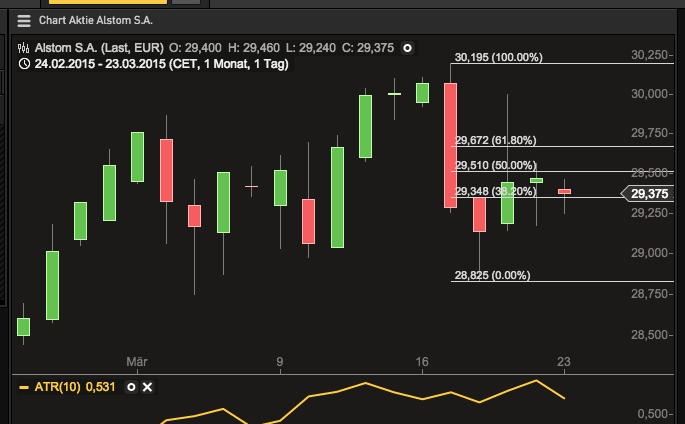Remove the ATR(10) indicator with X icon
The width and height of the screenshot is (685, 424).
click(x=147, y=387)
